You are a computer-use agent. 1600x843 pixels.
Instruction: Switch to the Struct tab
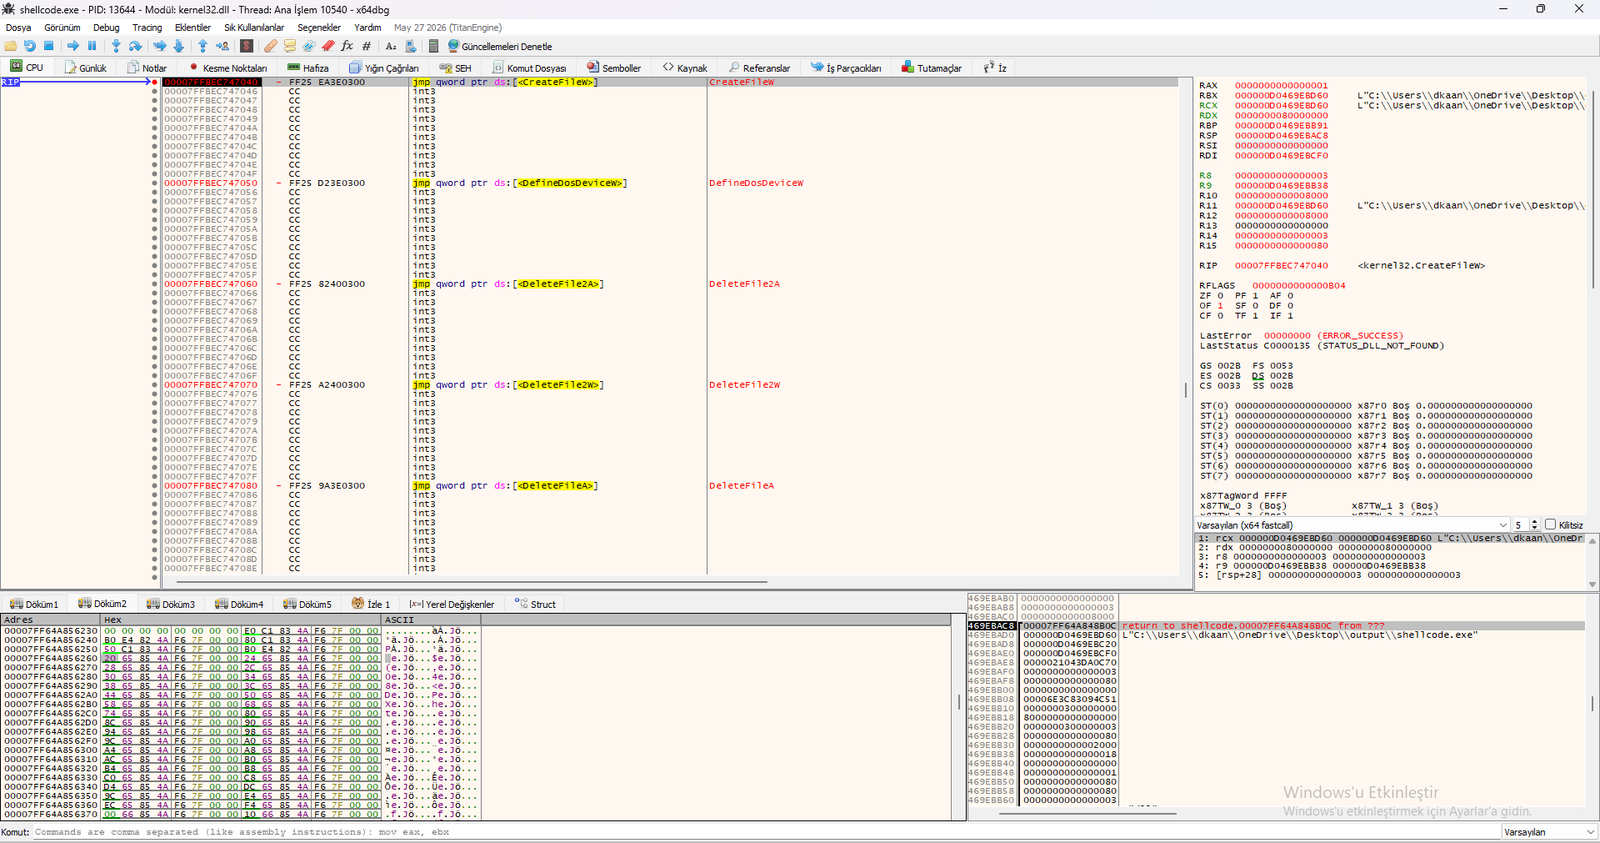[x=535, y=604]
